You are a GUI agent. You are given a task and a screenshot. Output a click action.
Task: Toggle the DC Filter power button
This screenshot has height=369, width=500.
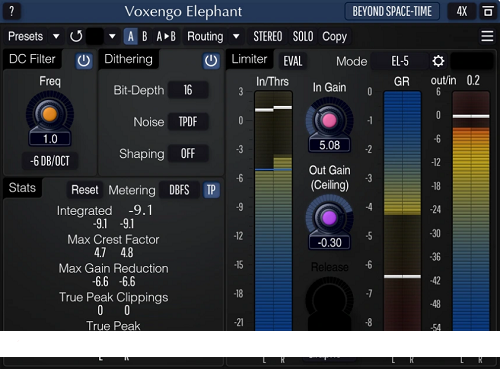(83, 61)
